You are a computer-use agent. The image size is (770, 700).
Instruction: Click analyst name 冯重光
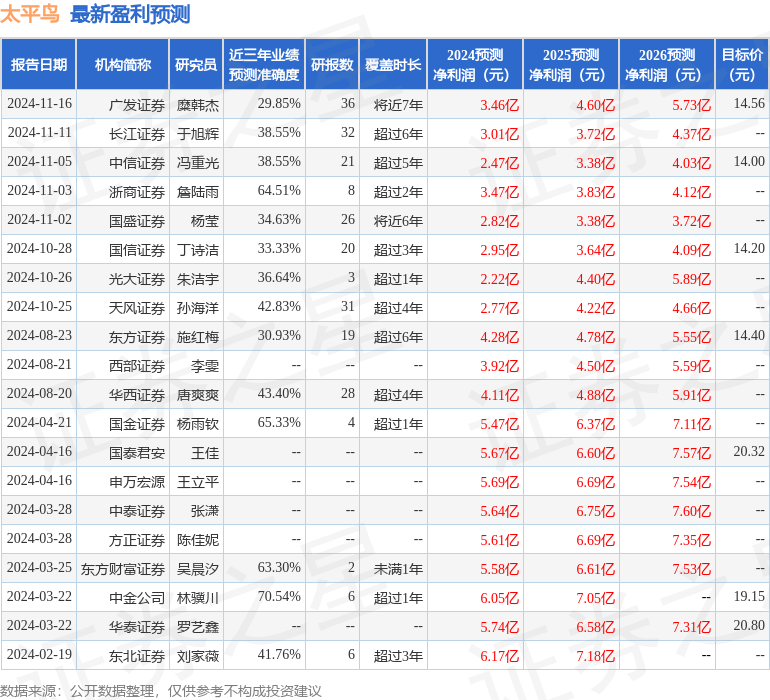[198, 162]
